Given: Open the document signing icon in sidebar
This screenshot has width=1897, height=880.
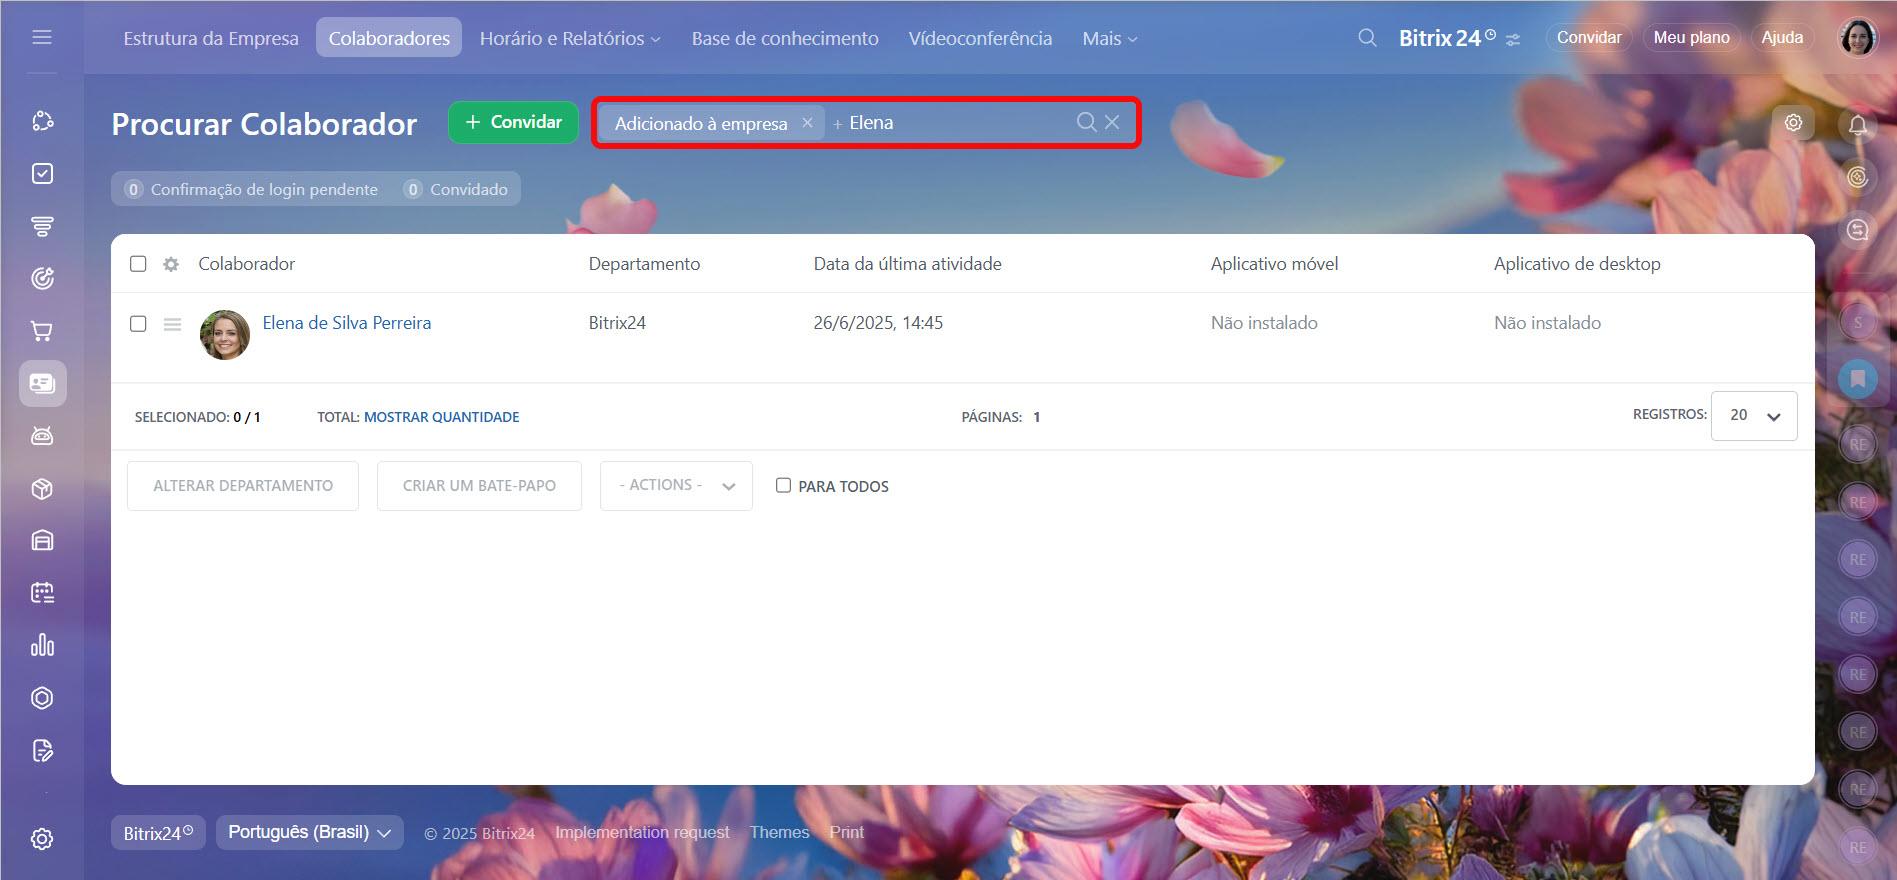Looking at the screenshot, I should tap(42, 750).
